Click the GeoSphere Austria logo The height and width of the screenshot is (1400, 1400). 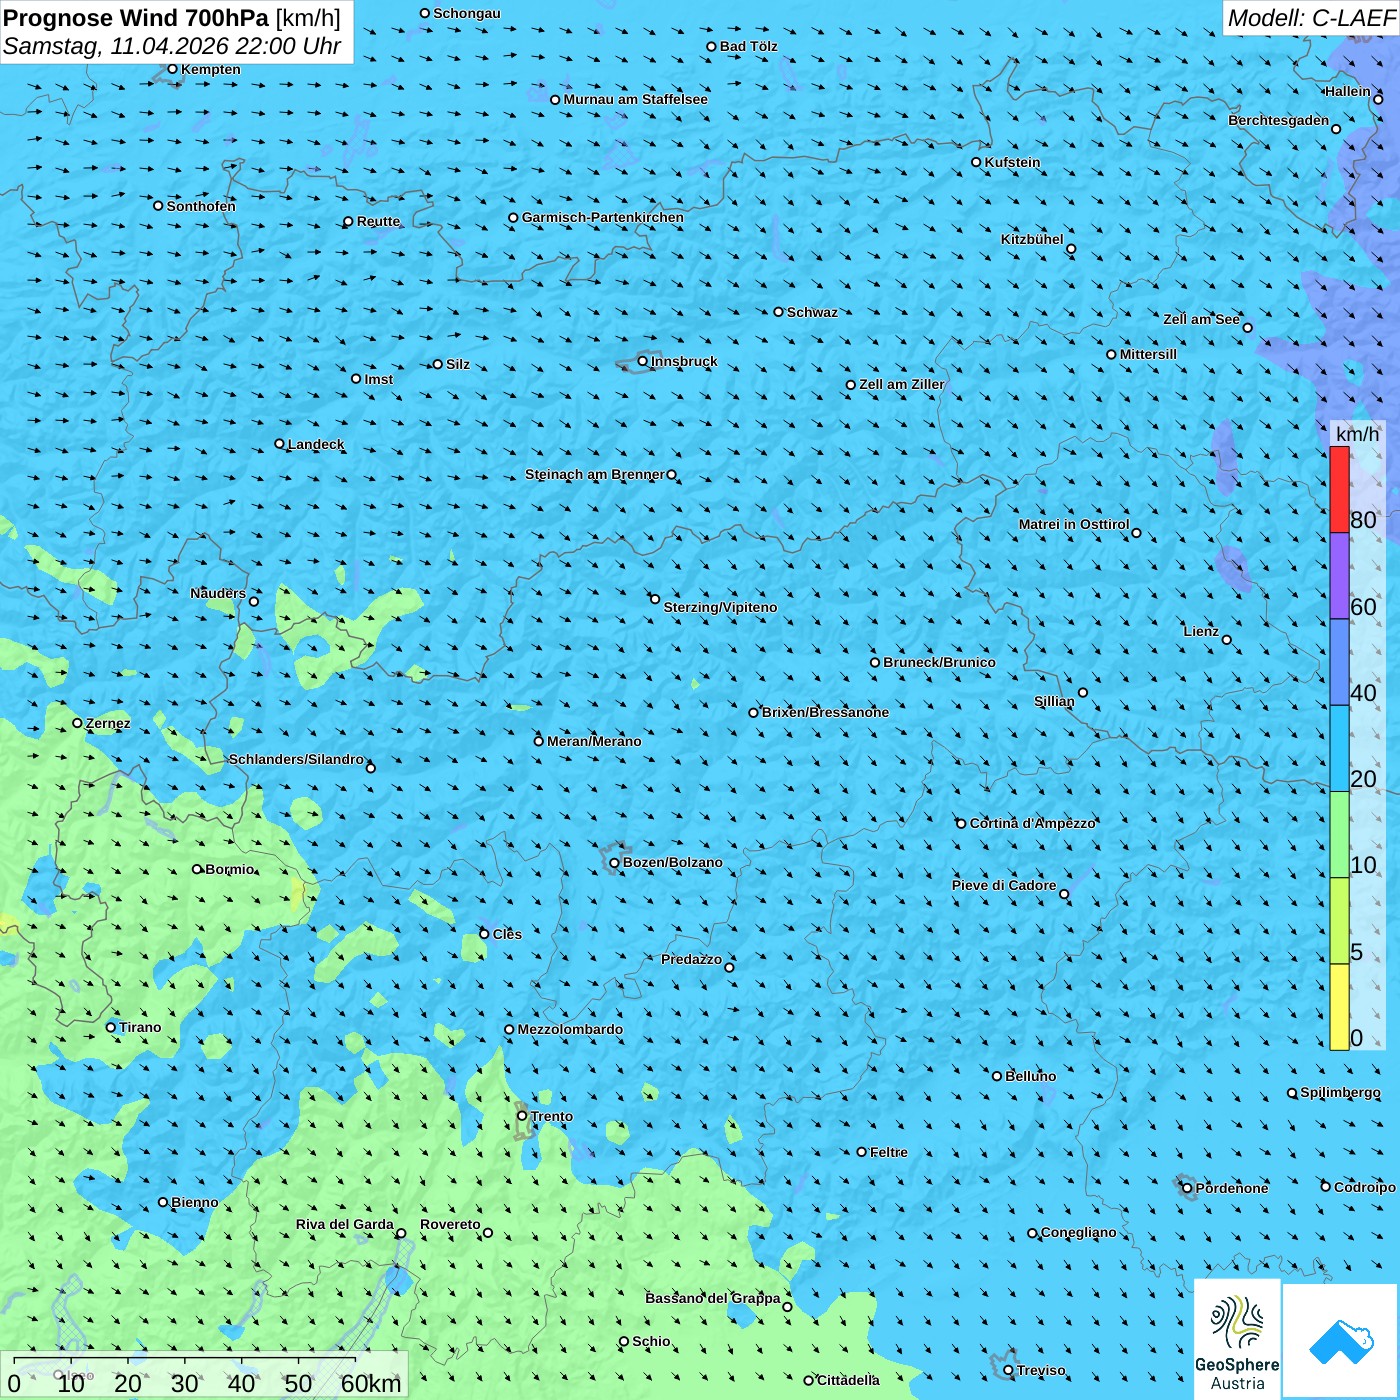(x=1237, y=1339)
